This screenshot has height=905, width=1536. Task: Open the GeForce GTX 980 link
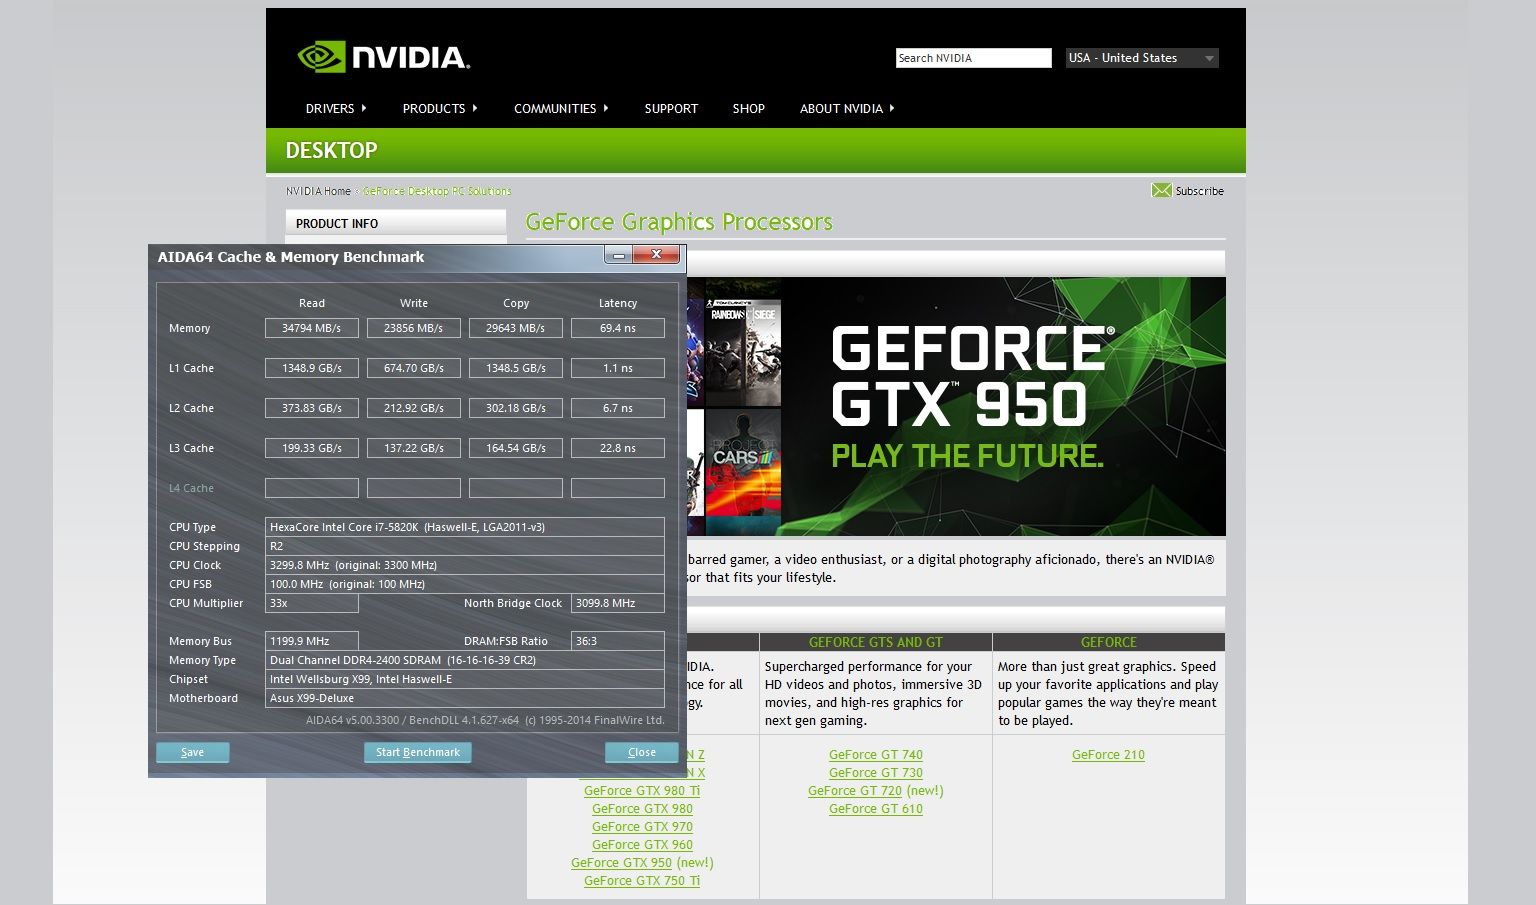[x=642, y=808]
